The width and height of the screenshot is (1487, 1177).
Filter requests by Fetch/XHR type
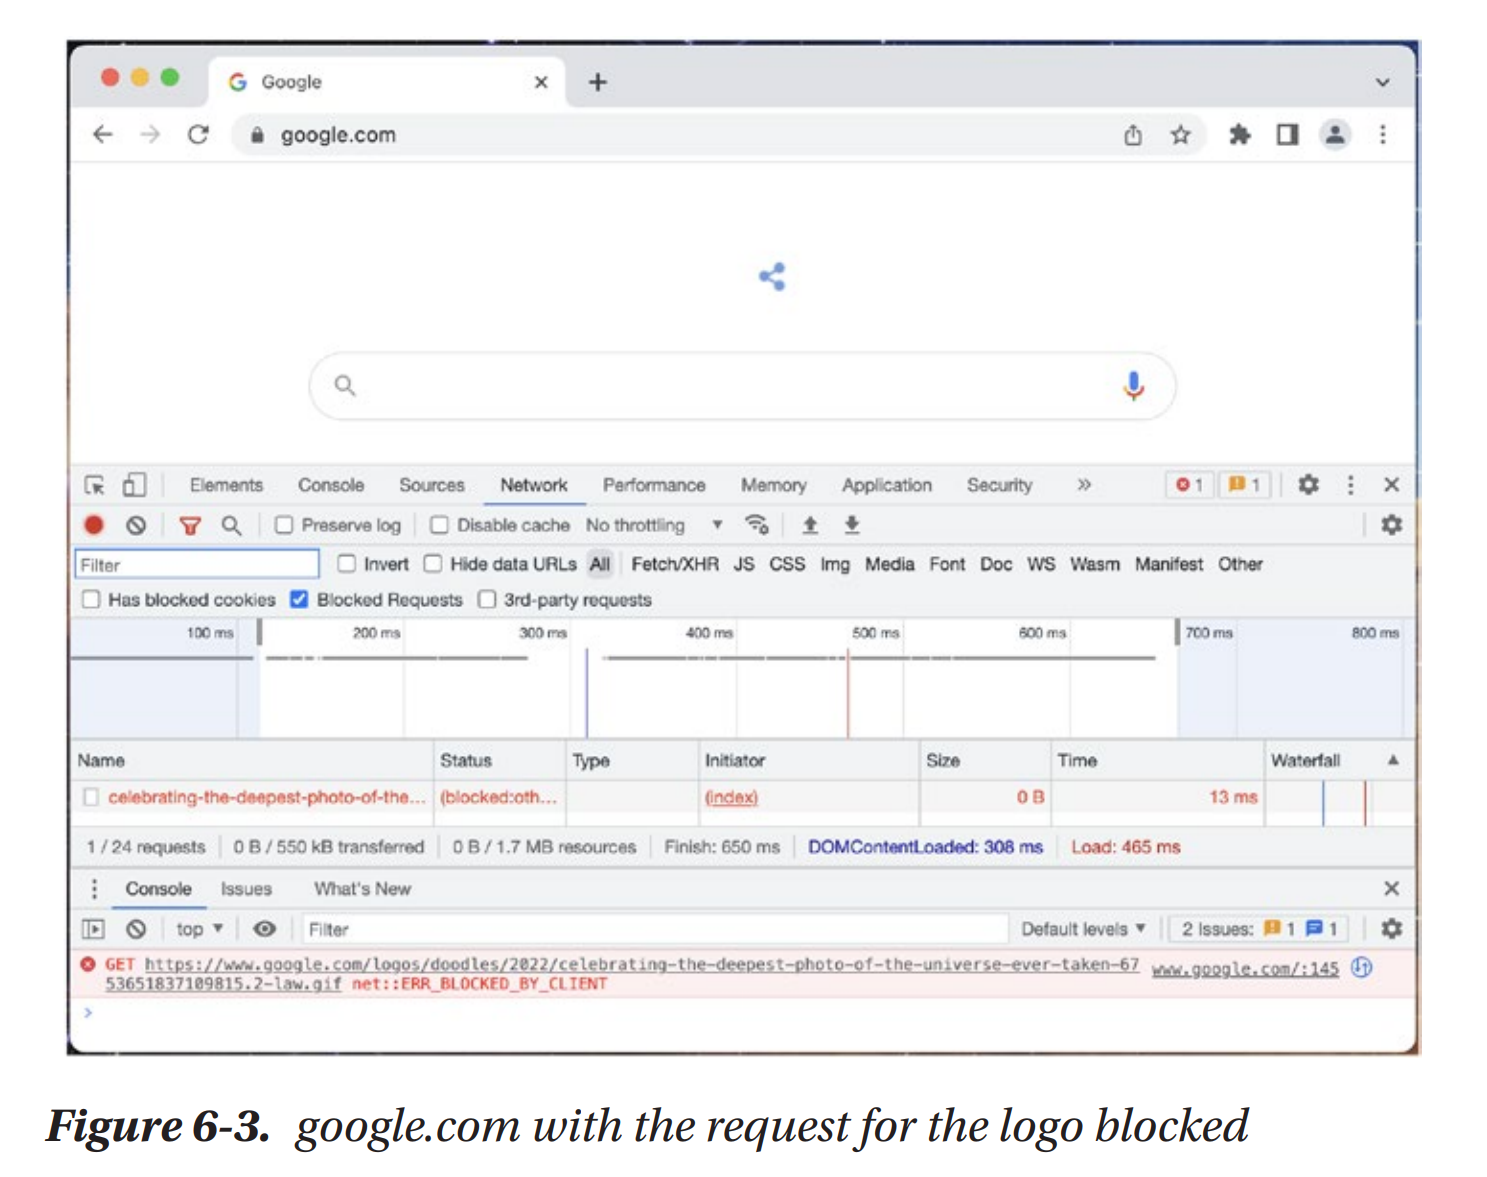(674, 564)
